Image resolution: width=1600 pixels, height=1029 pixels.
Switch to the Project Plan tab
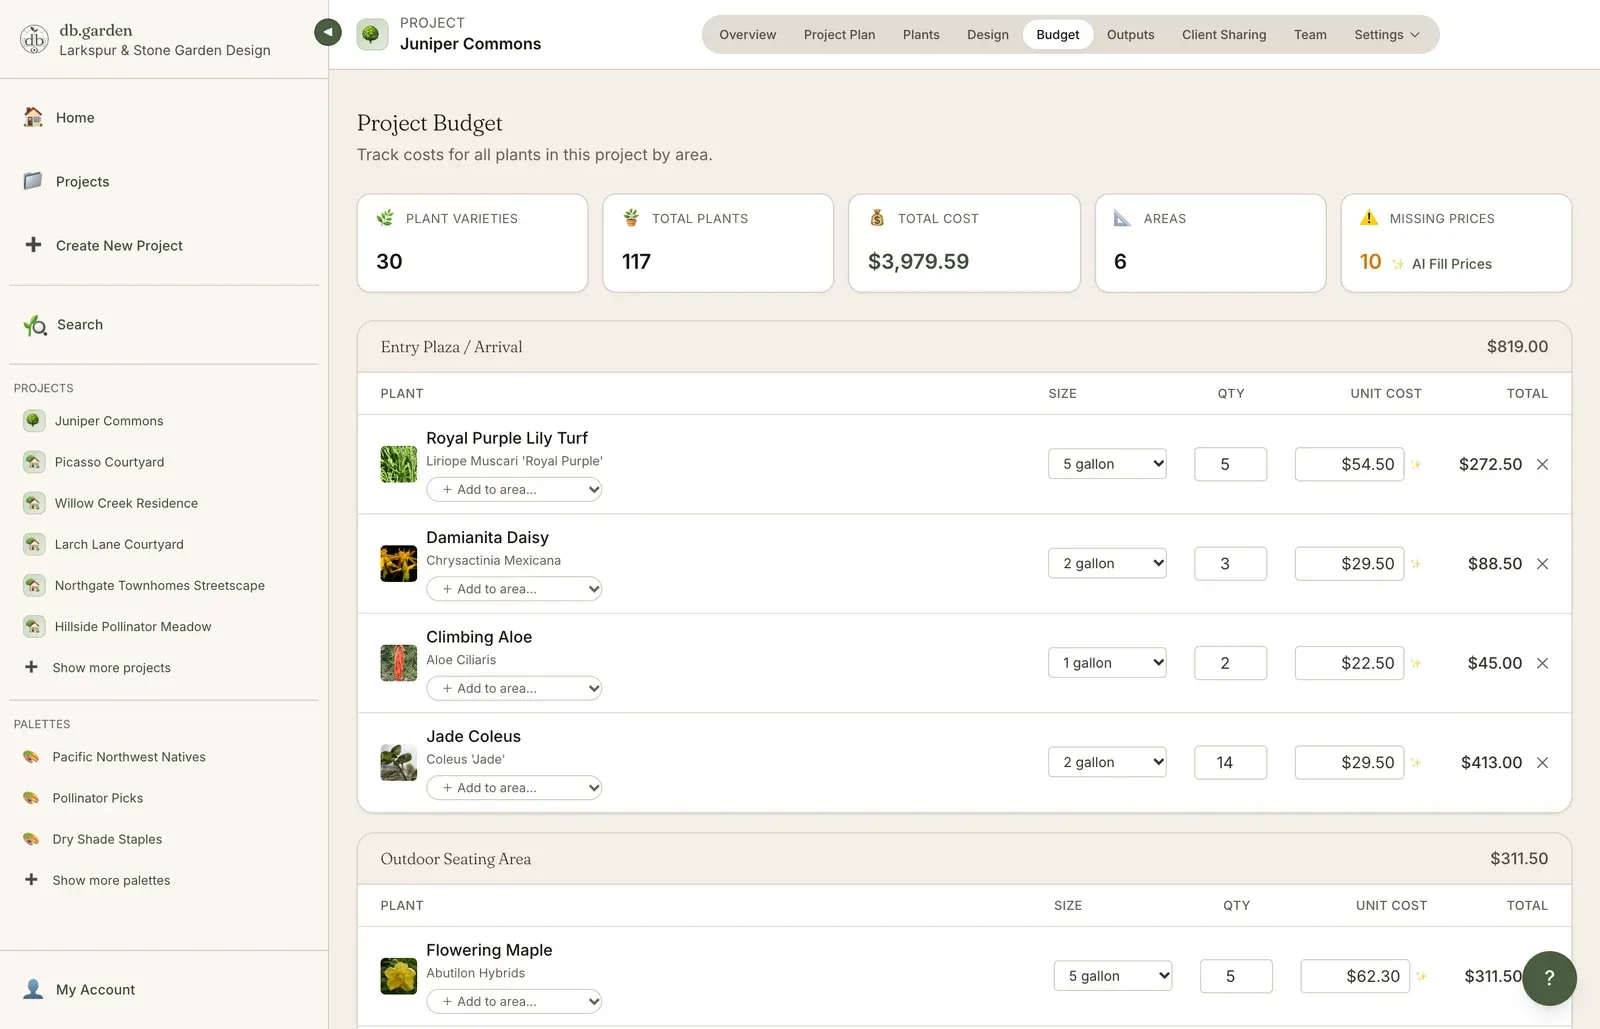click(839, 34)
